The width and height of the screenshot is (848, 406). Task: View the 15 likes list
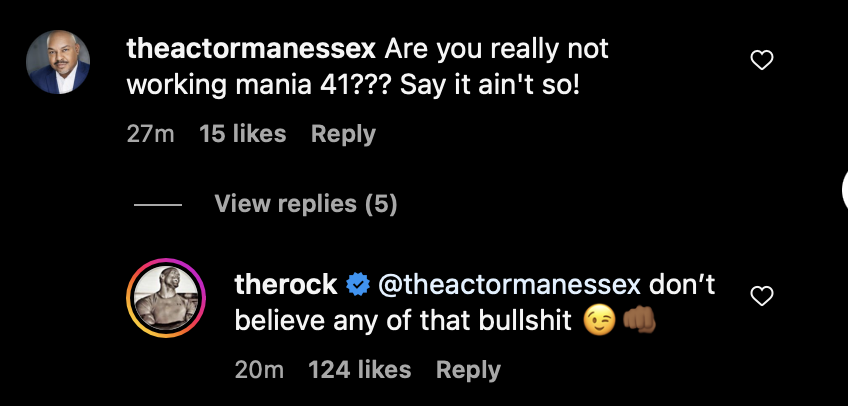243,134
